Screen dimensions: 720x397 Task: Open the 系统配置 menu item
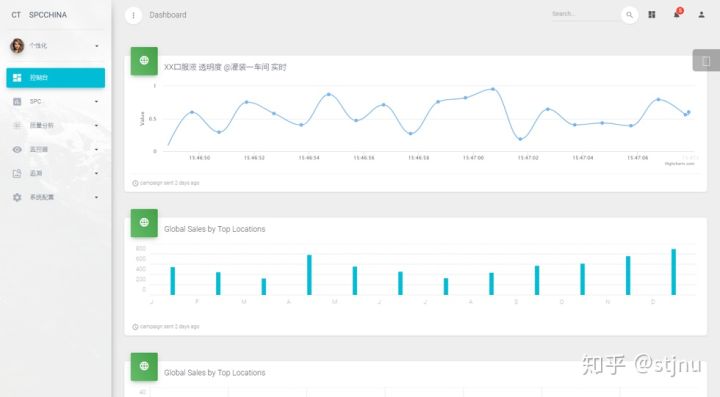[x=56, y=197]
